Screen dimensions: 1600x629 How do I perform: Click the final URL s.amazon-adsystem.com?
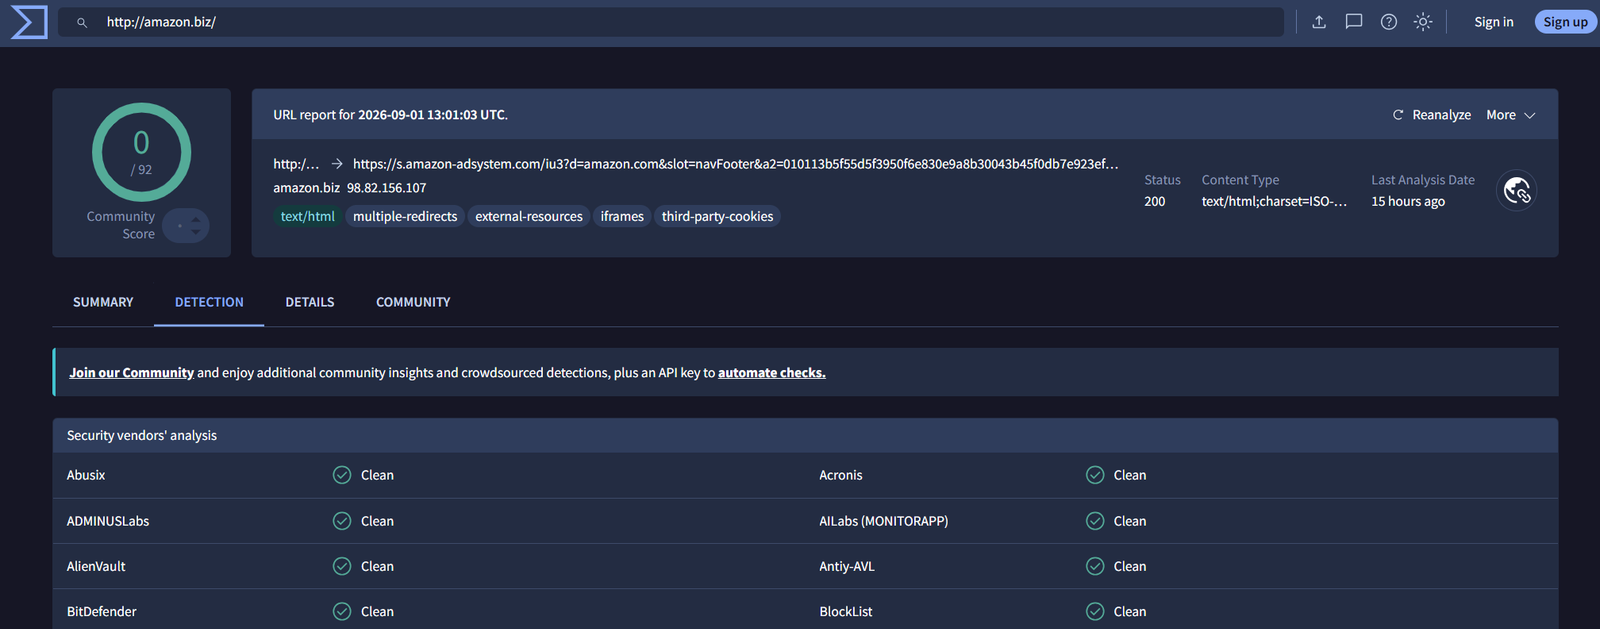(x=735, y=164)
